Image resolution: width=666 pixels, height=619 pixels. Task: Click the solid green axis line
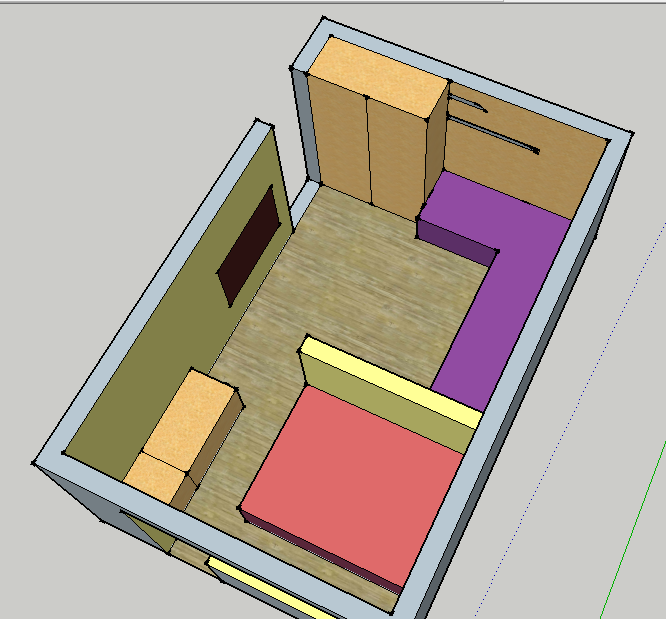click(630, 550)
